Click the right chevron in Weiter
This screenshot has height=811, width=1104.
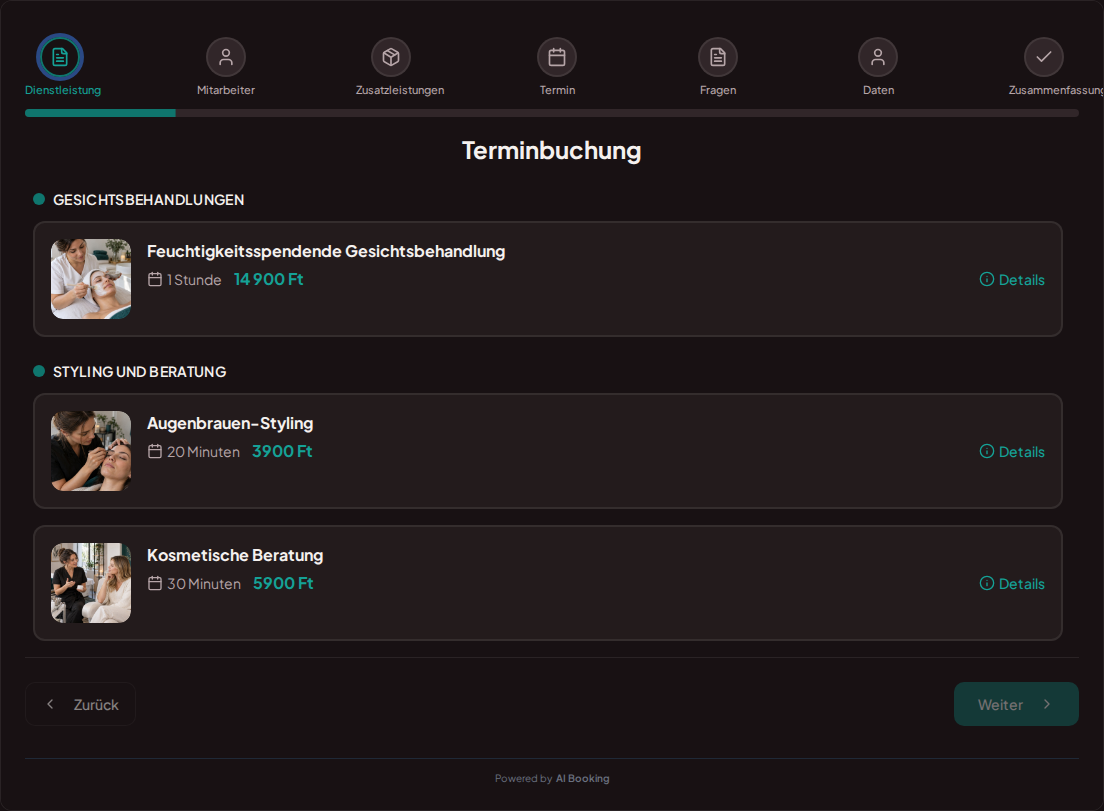pyautogui.click(x=1047, y=704)
